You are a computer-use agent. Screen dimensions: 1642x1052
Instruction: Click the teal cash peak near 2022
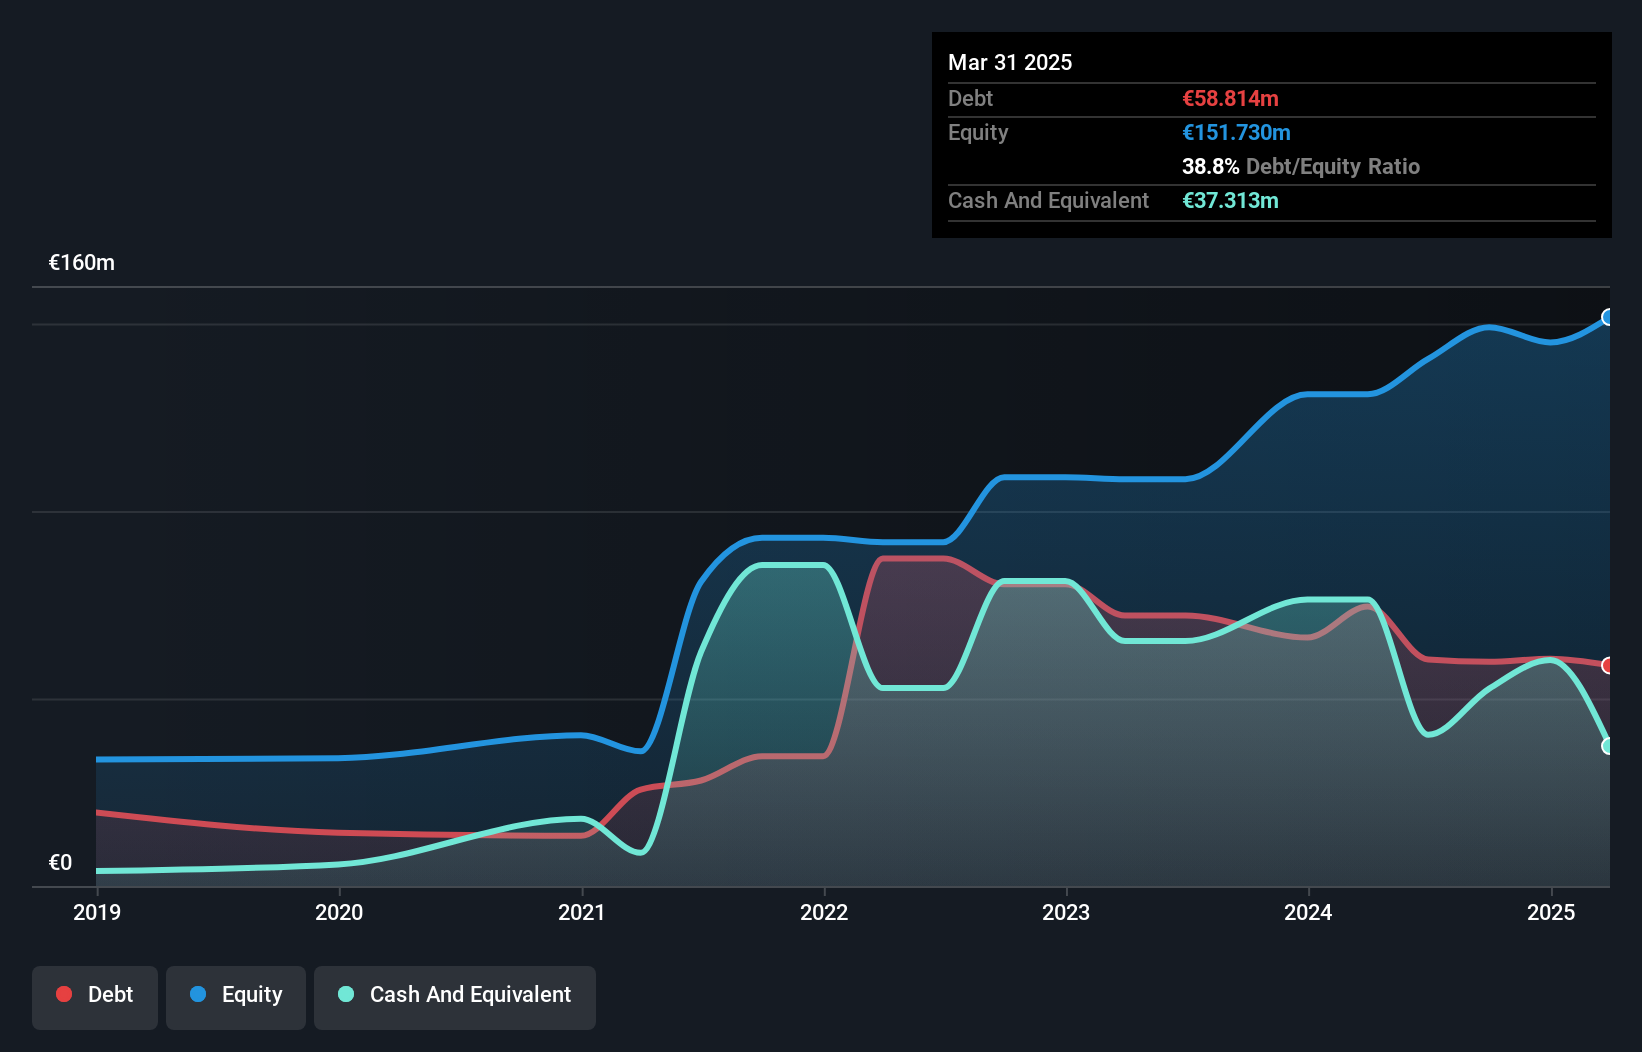click(793, 566)
